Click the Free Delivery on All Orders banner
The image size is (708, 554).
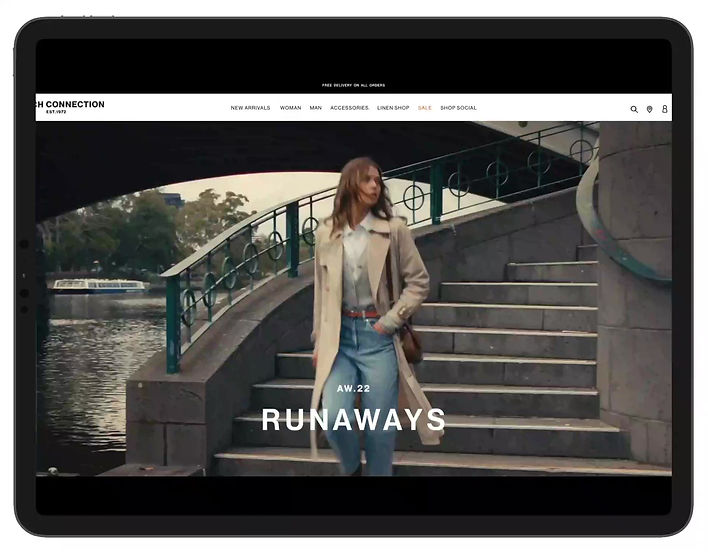pos(354,85)
